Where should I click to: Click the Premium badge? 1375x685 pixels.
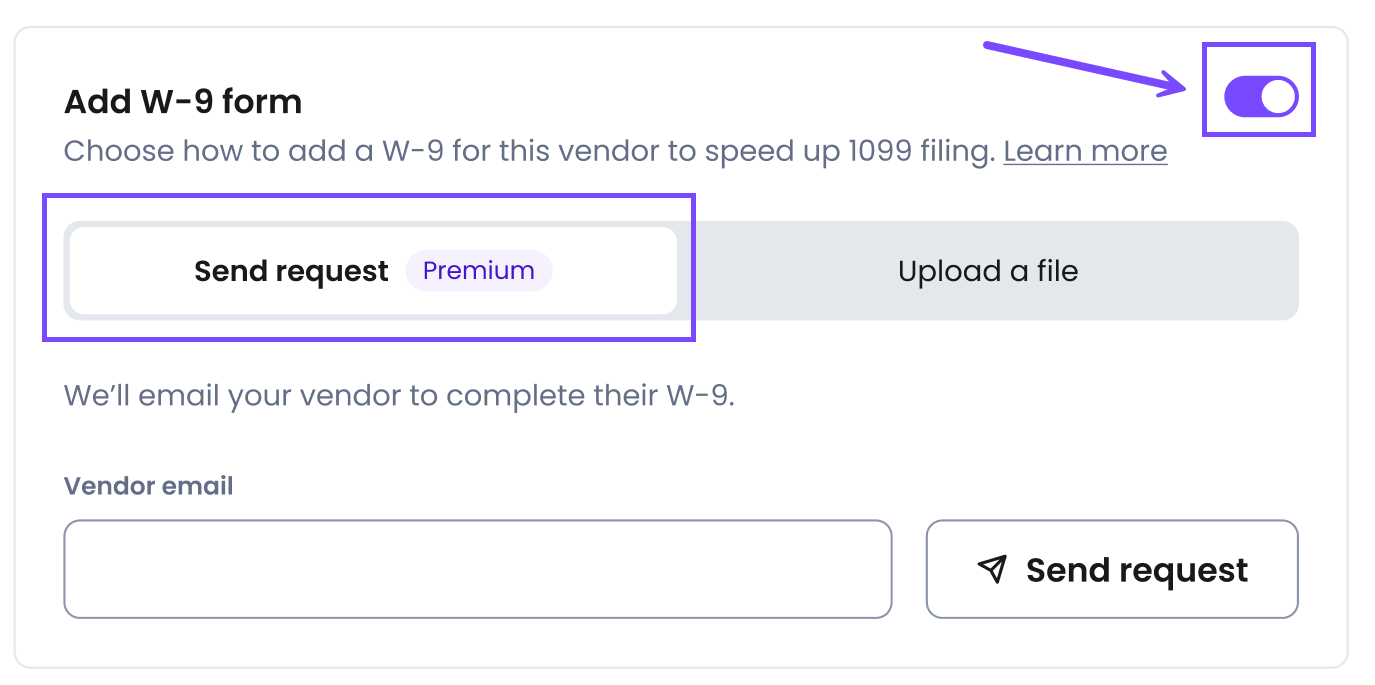[x=478, y=271]
